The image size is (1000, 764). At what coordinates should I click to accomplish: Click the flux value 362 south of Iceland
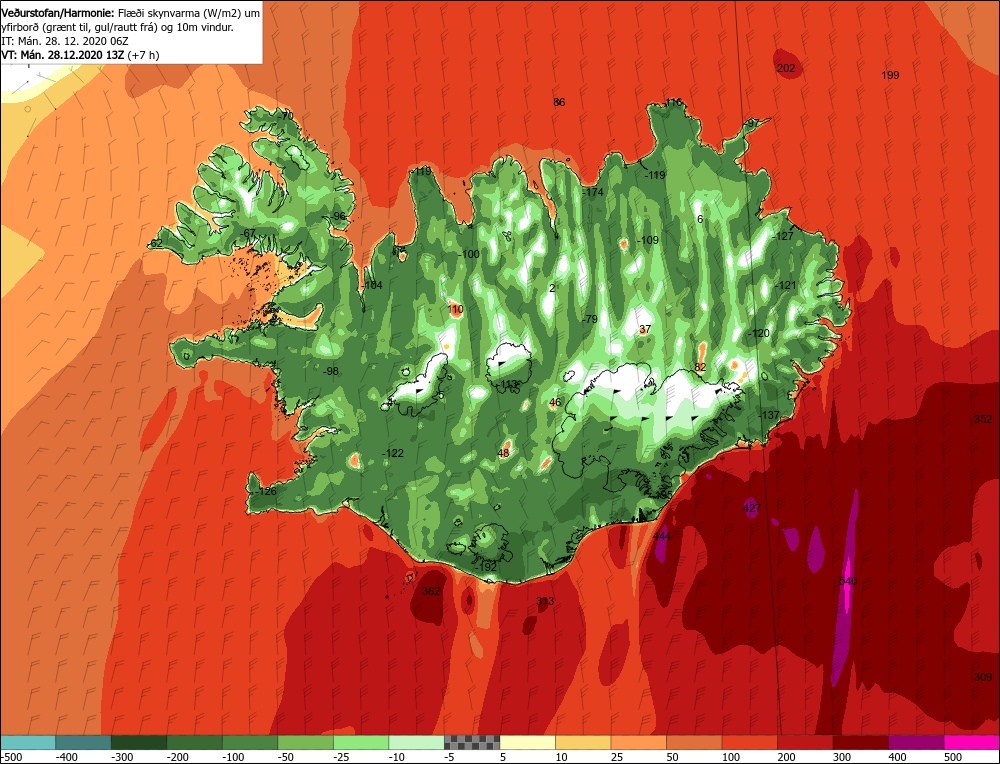(431, 591)
